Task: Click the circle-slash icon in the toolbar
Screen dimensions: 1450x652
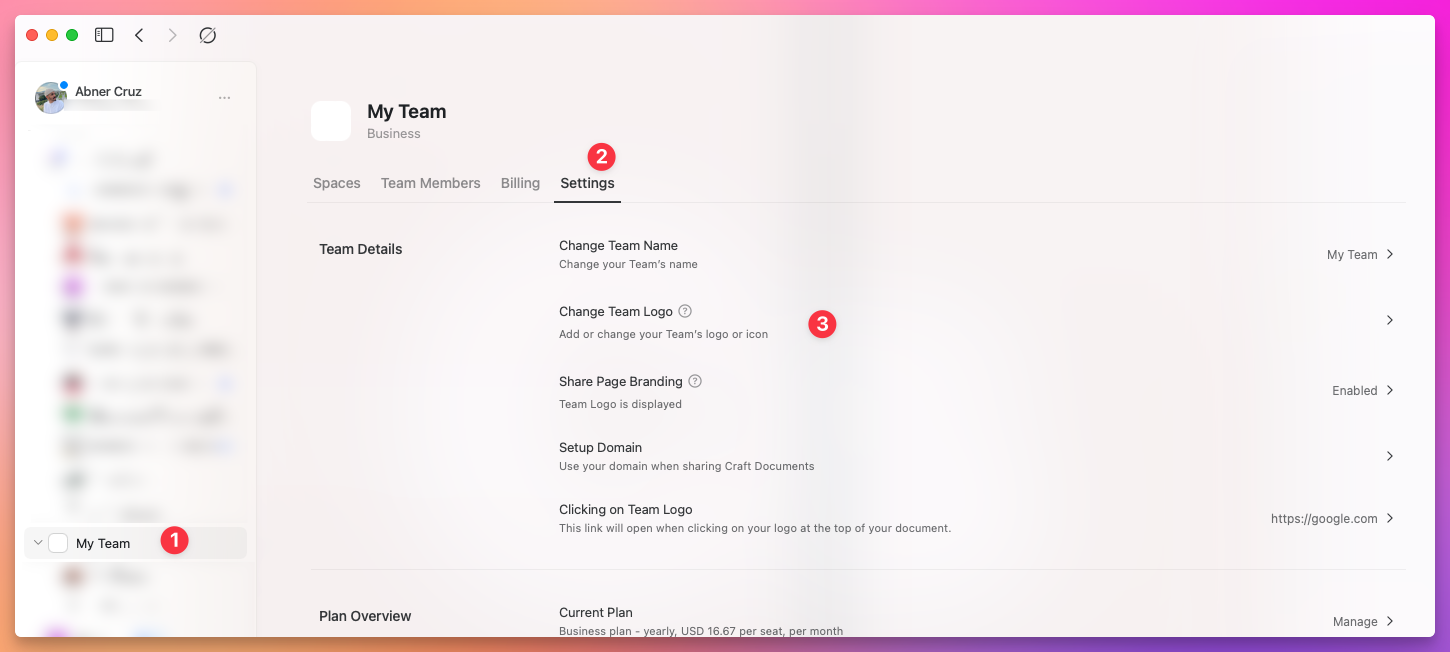Action: (207, 35)
